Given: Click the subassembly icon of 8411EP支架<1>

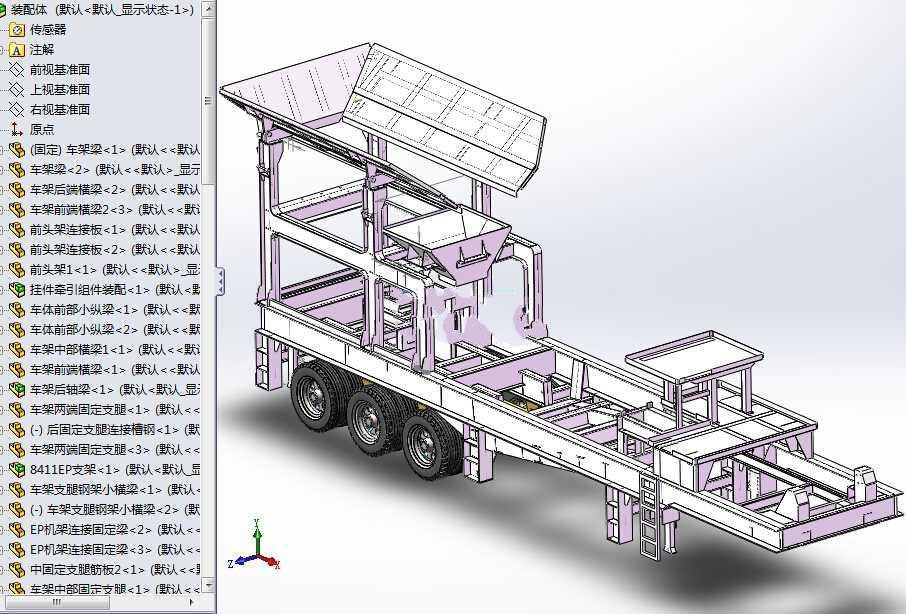Looking at the screenshot, I should pos(17,469).
